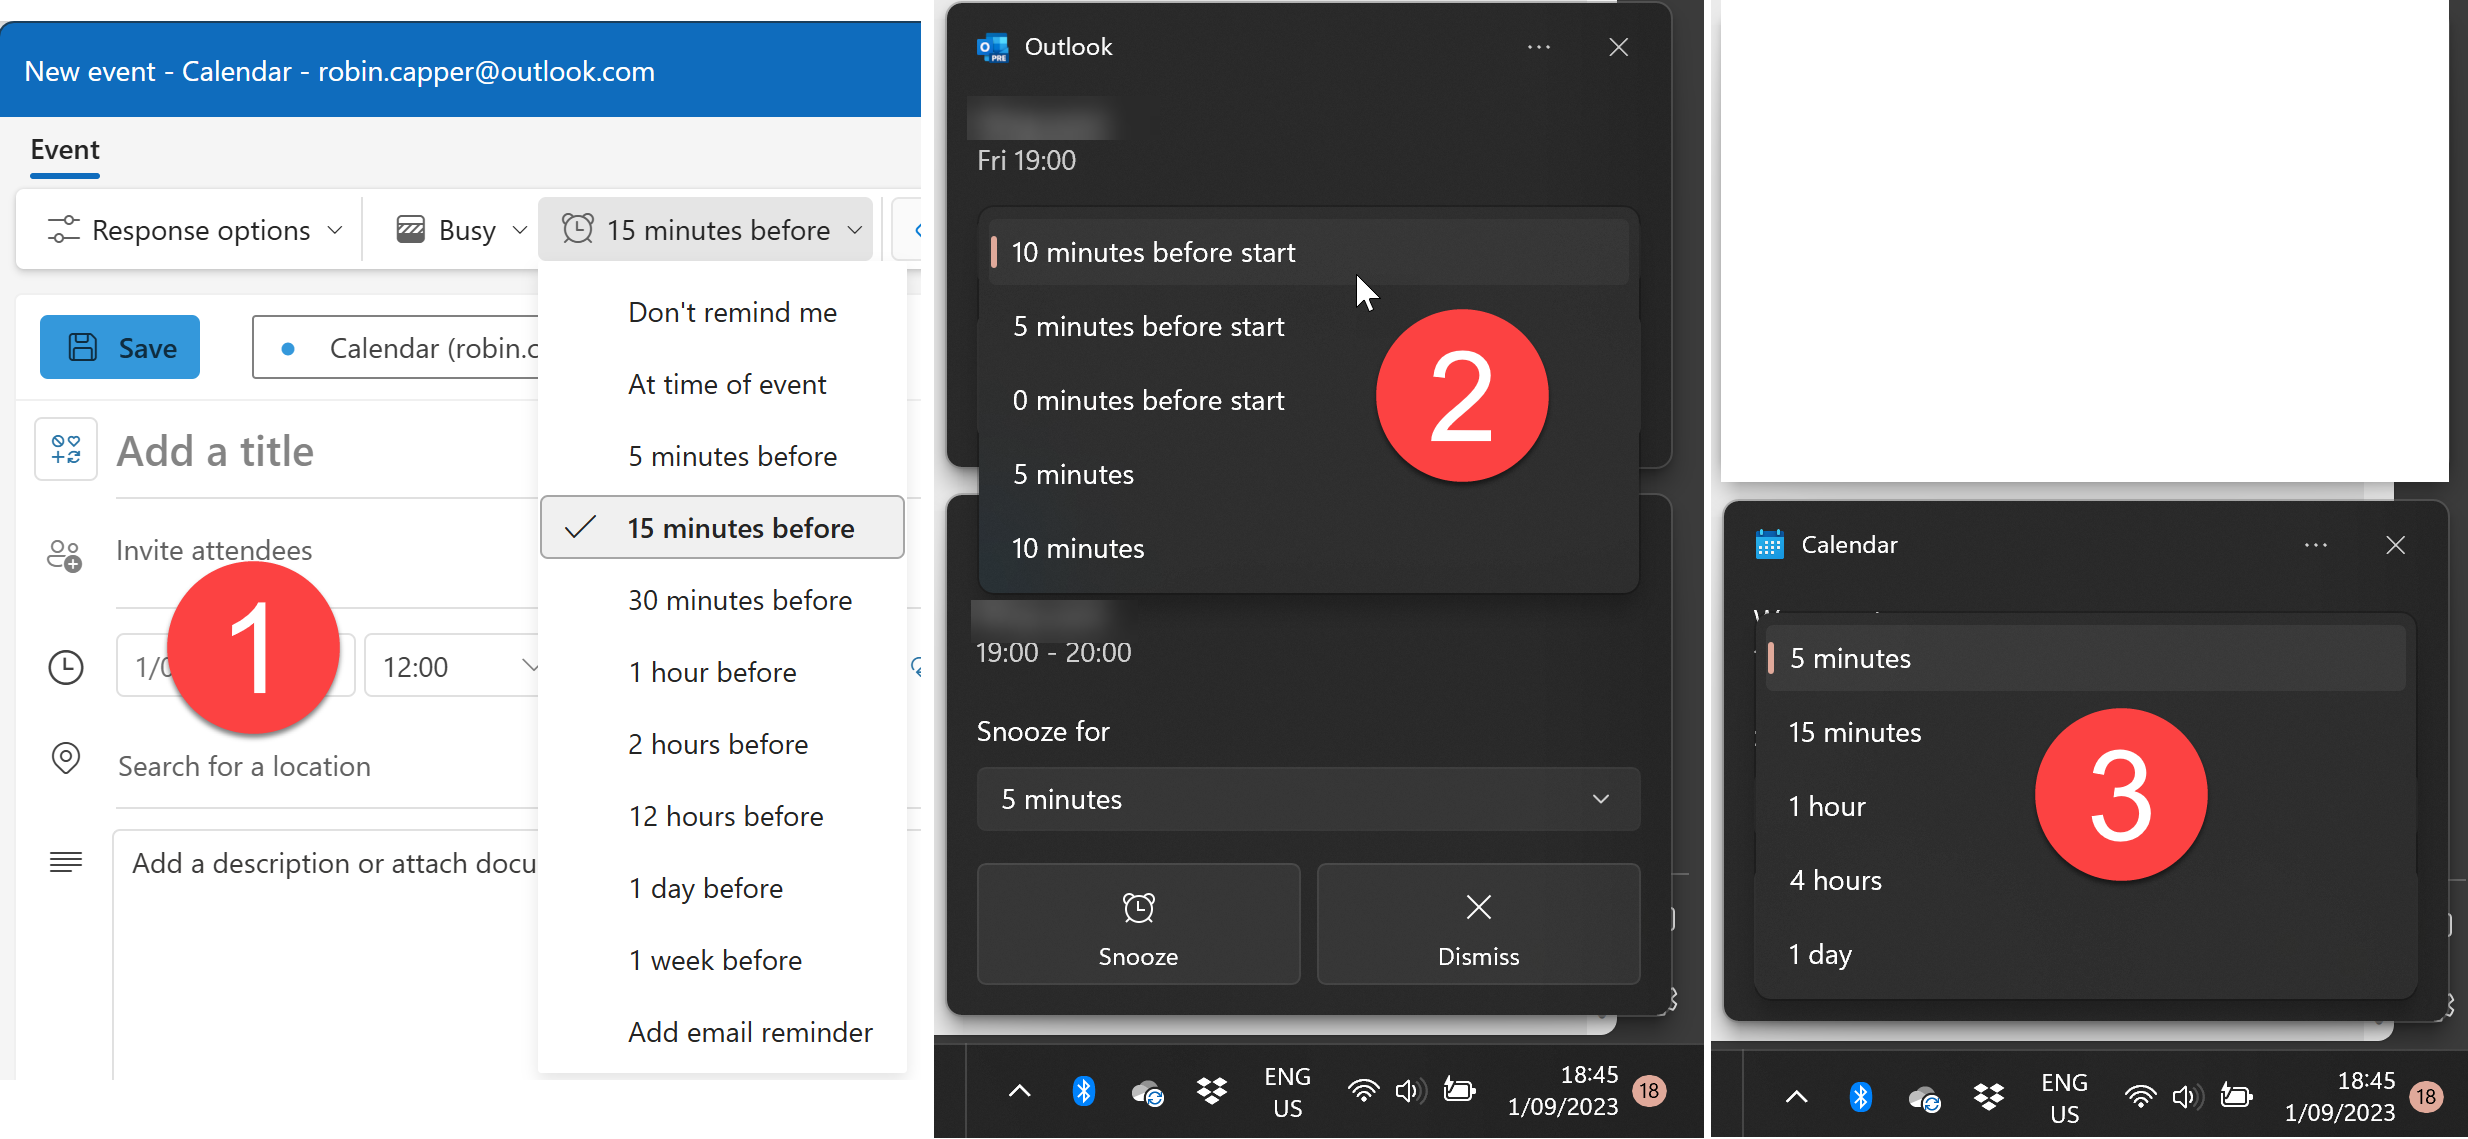This screenshot has height=1139, width=2468.
Task: Click the Bluetooth icon in middle taskbar
Action: 1083,1091
